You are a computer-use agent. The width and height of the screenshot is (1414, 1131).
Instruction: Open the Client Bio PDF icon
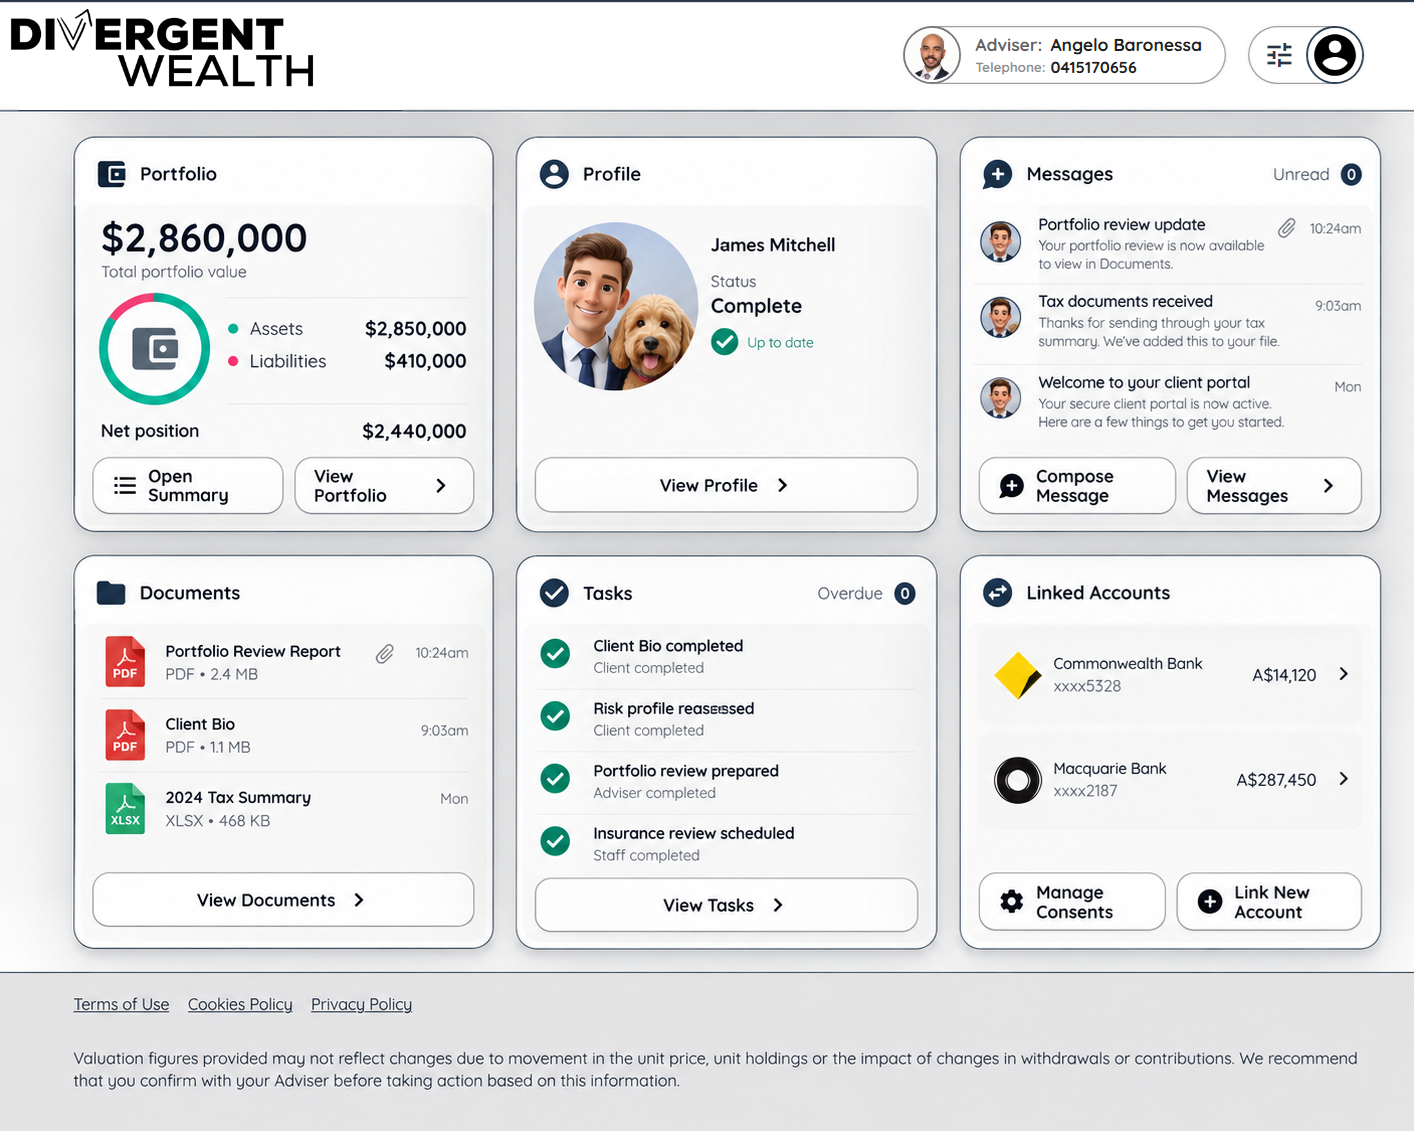tap(125, 735)
